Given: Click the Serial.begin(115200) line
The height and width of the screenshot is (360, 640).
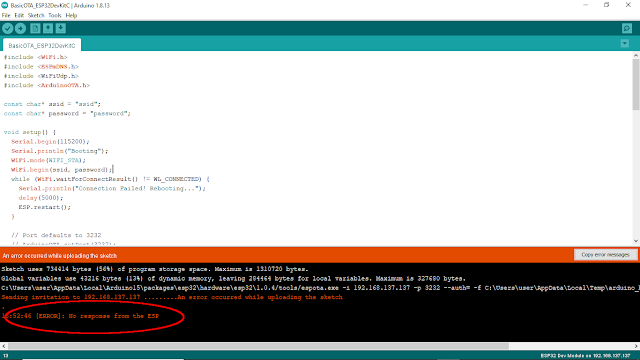Looking at the screenshot, I should (50, 142).
